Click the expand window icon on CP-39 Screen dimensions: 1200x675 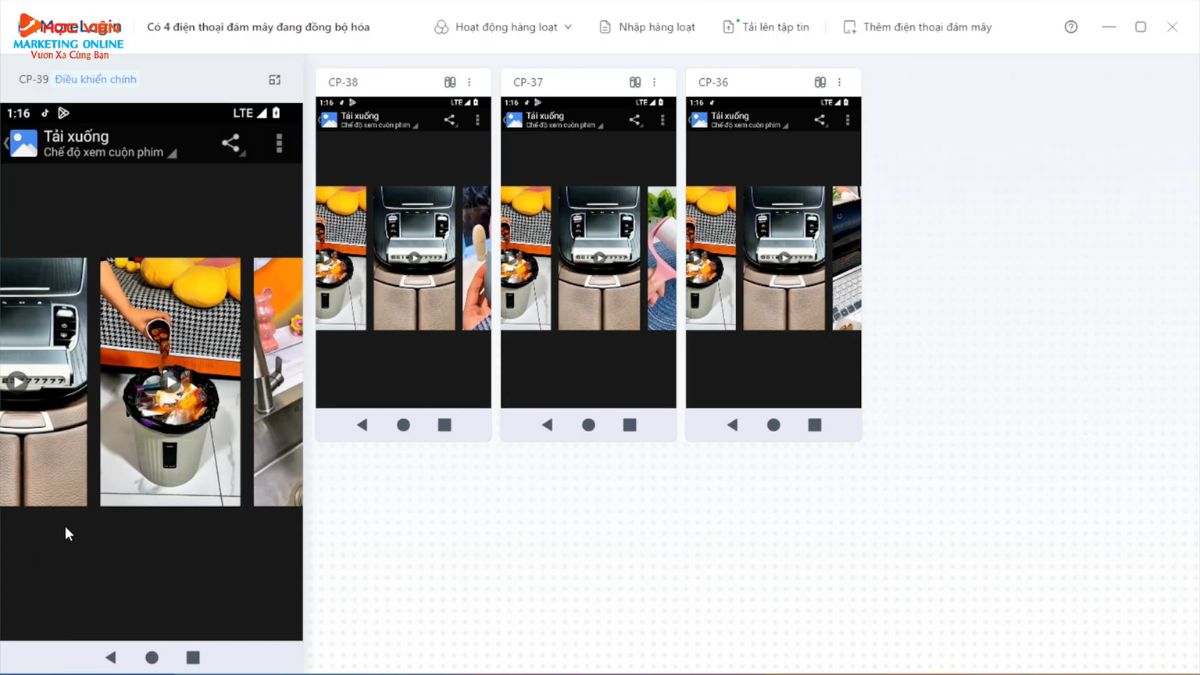tap(275, 79)
